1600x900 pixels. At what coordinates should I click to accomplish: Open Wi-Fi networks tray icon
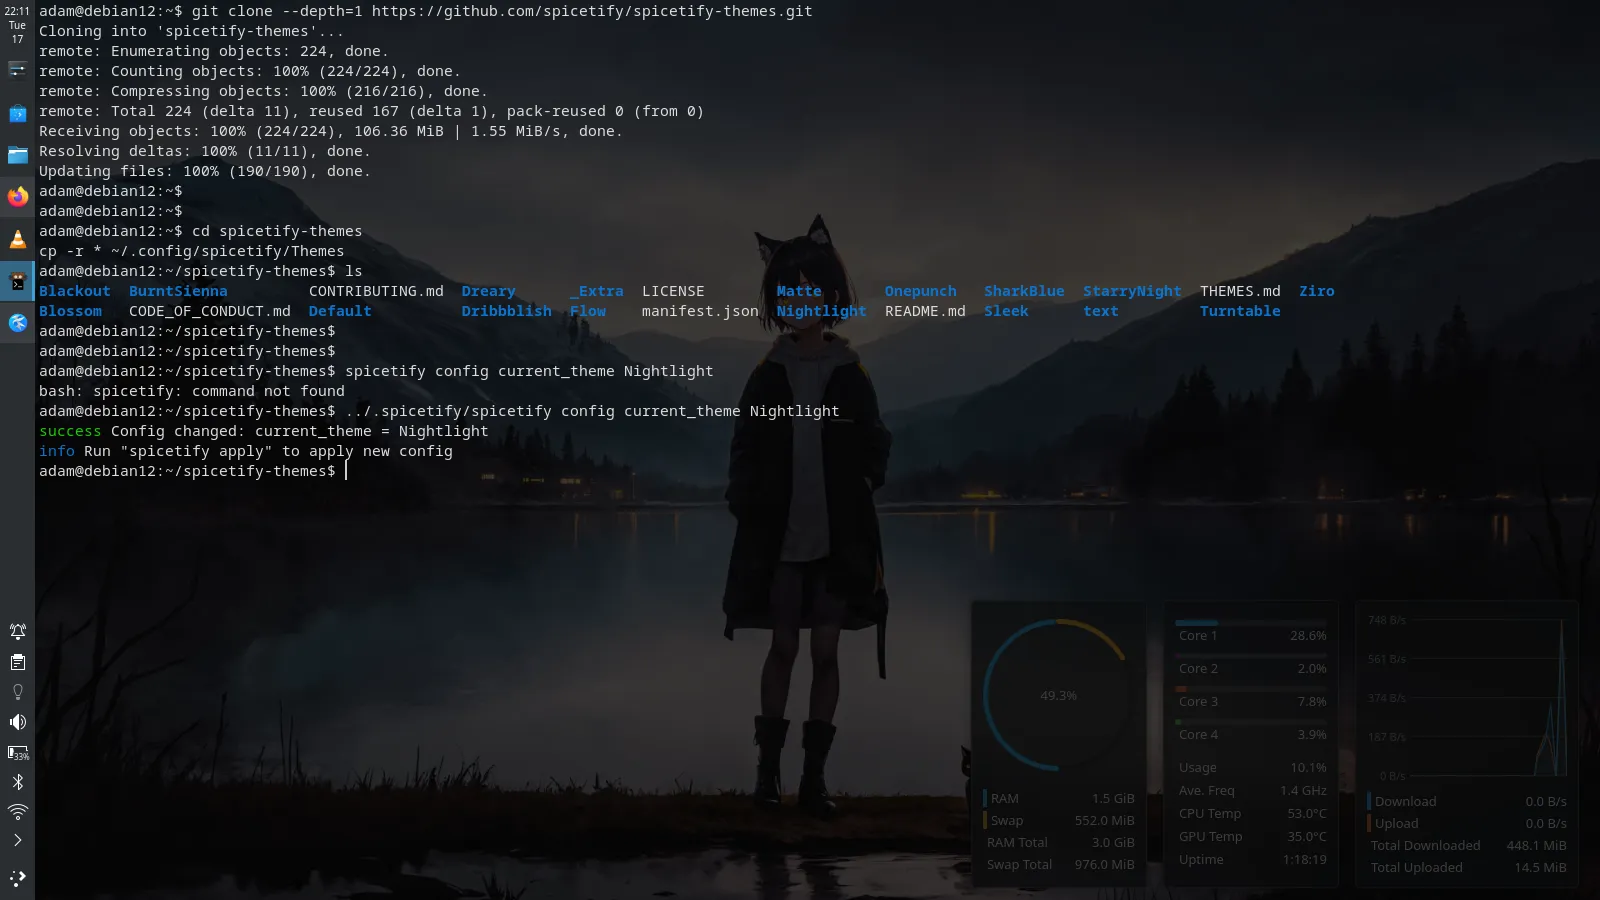click(x=17, y=812)
